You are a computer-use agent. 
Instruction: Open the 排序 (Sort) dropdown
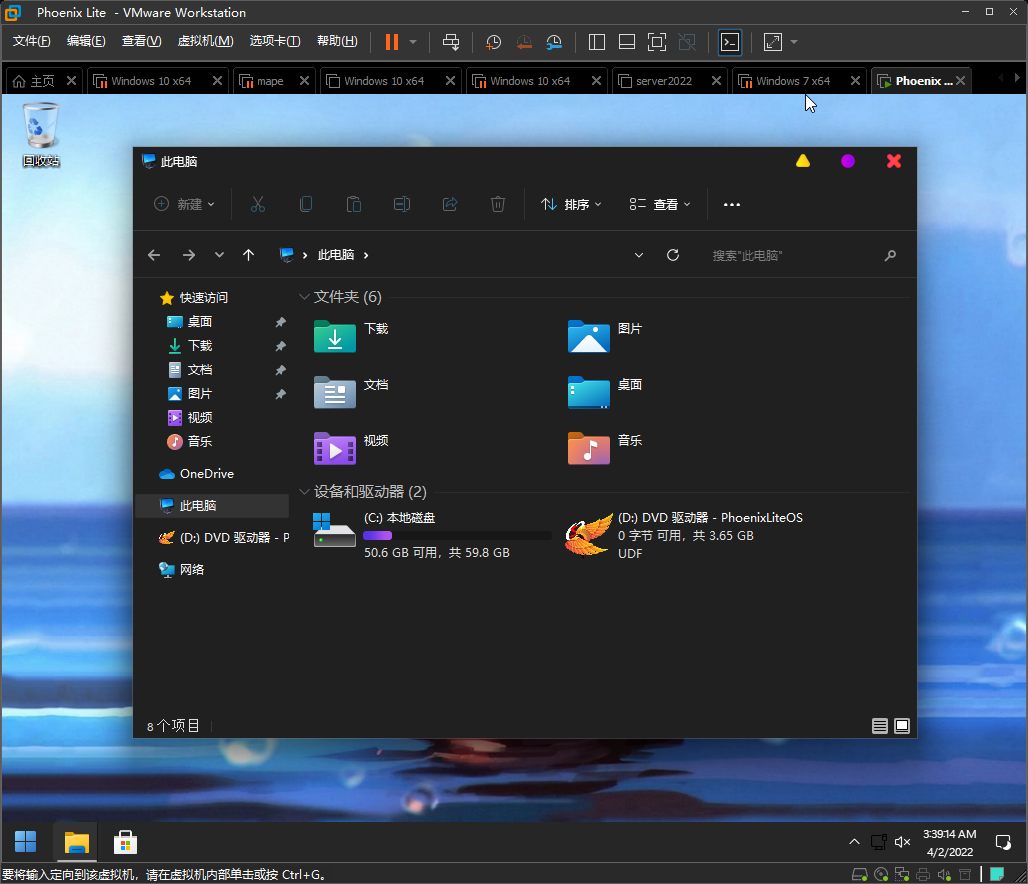coord(571,204)
